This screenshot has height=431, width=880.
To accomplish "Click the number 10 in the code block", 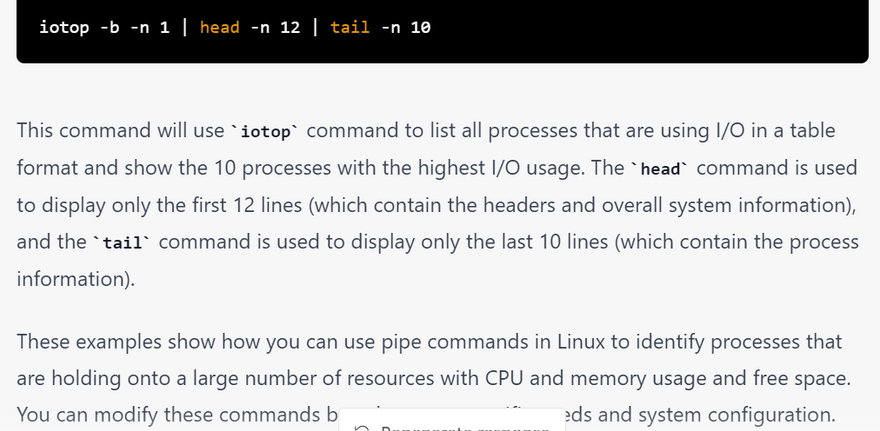I will (x=421, y=27).
